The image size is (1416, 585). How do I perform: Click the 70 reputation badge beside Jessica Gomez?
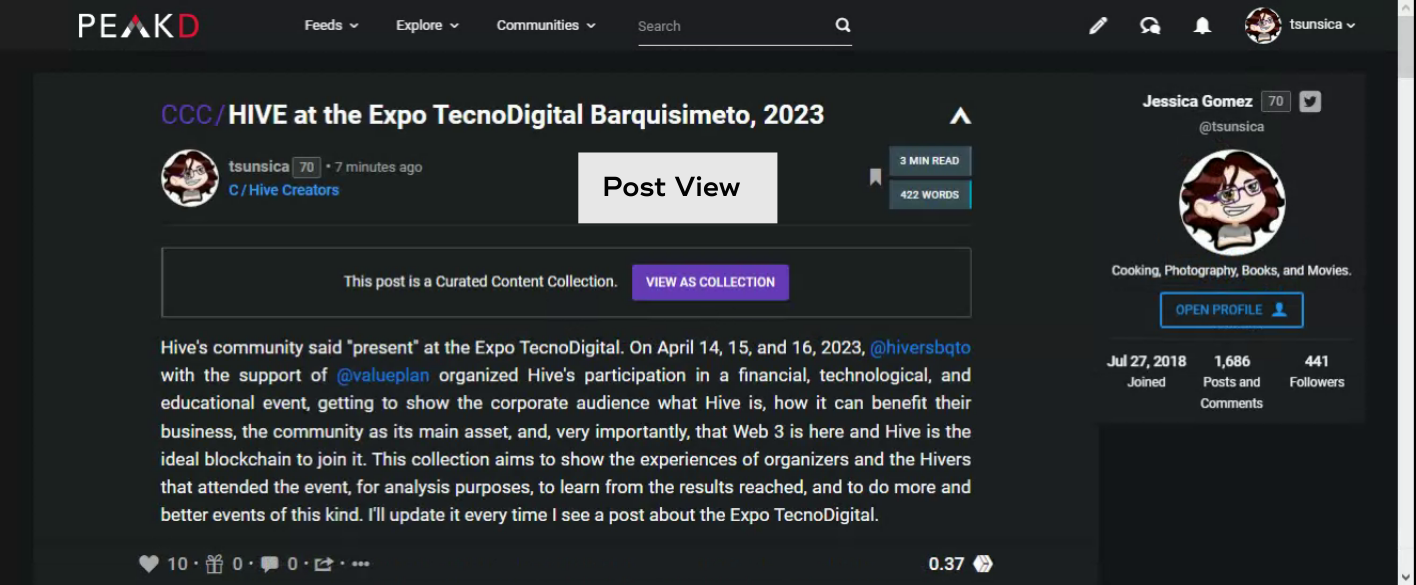click(1275, 101)
